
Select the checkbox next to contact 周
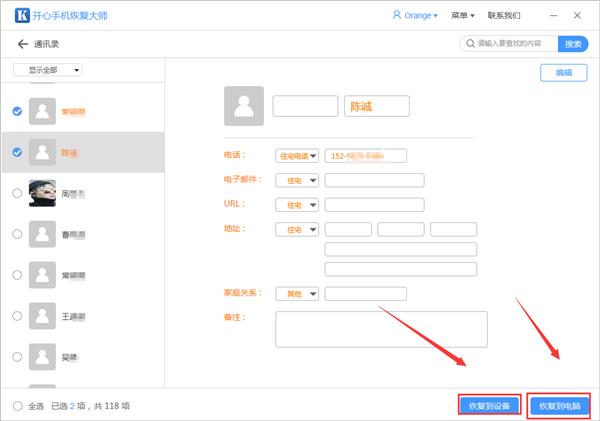(17, 193)
